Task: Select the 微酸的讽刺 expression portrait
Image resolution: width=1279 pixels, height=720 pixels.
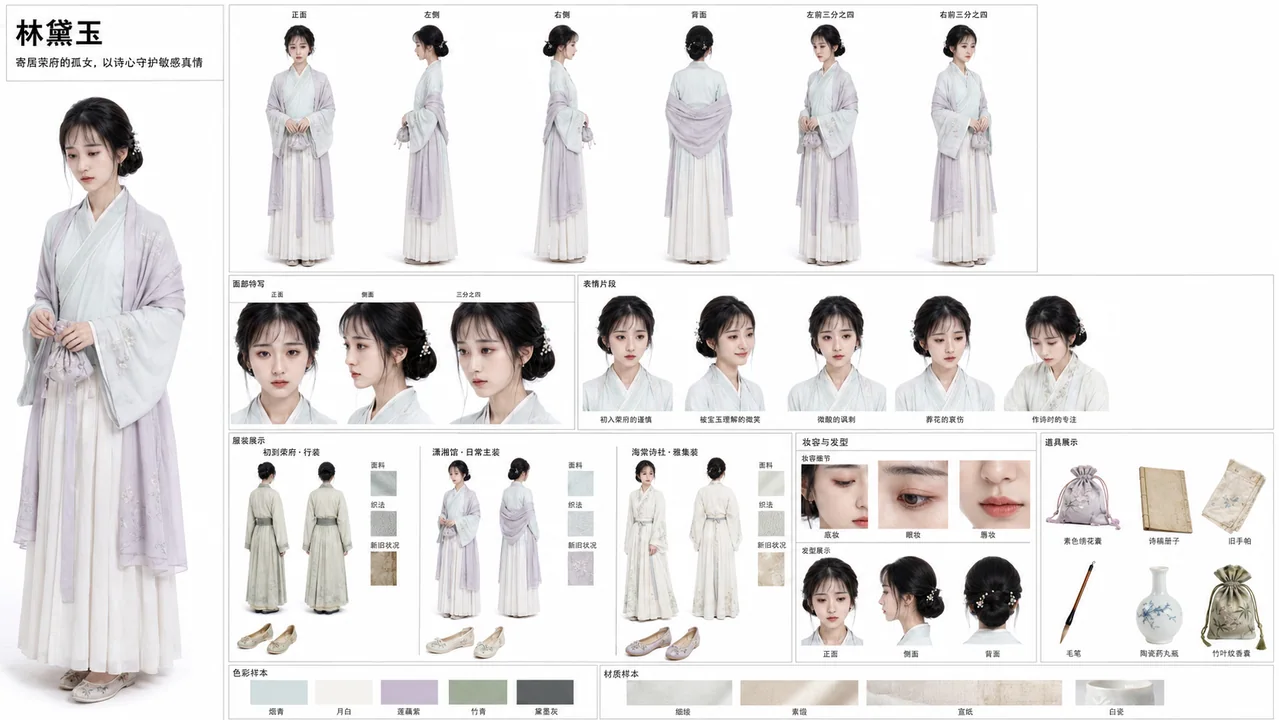Action: (836, 353)
